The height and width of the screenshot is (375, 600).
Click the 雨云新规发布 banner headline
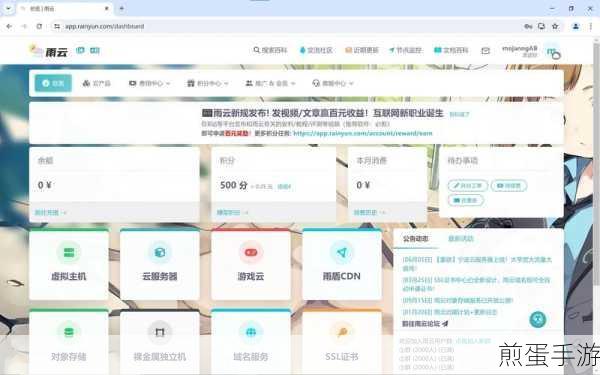click(322, 113)
